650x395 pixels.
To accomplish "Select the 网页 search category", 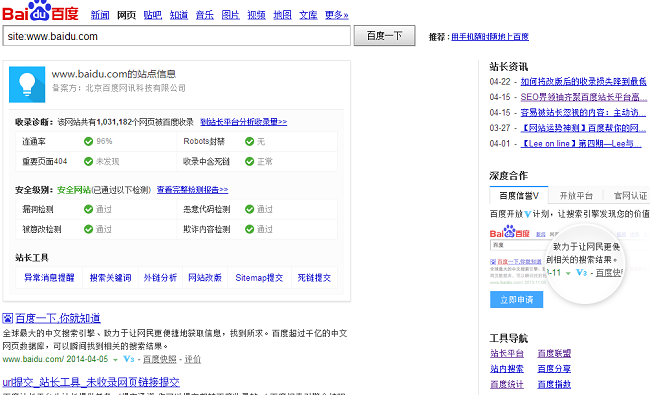I will [126, 15].
